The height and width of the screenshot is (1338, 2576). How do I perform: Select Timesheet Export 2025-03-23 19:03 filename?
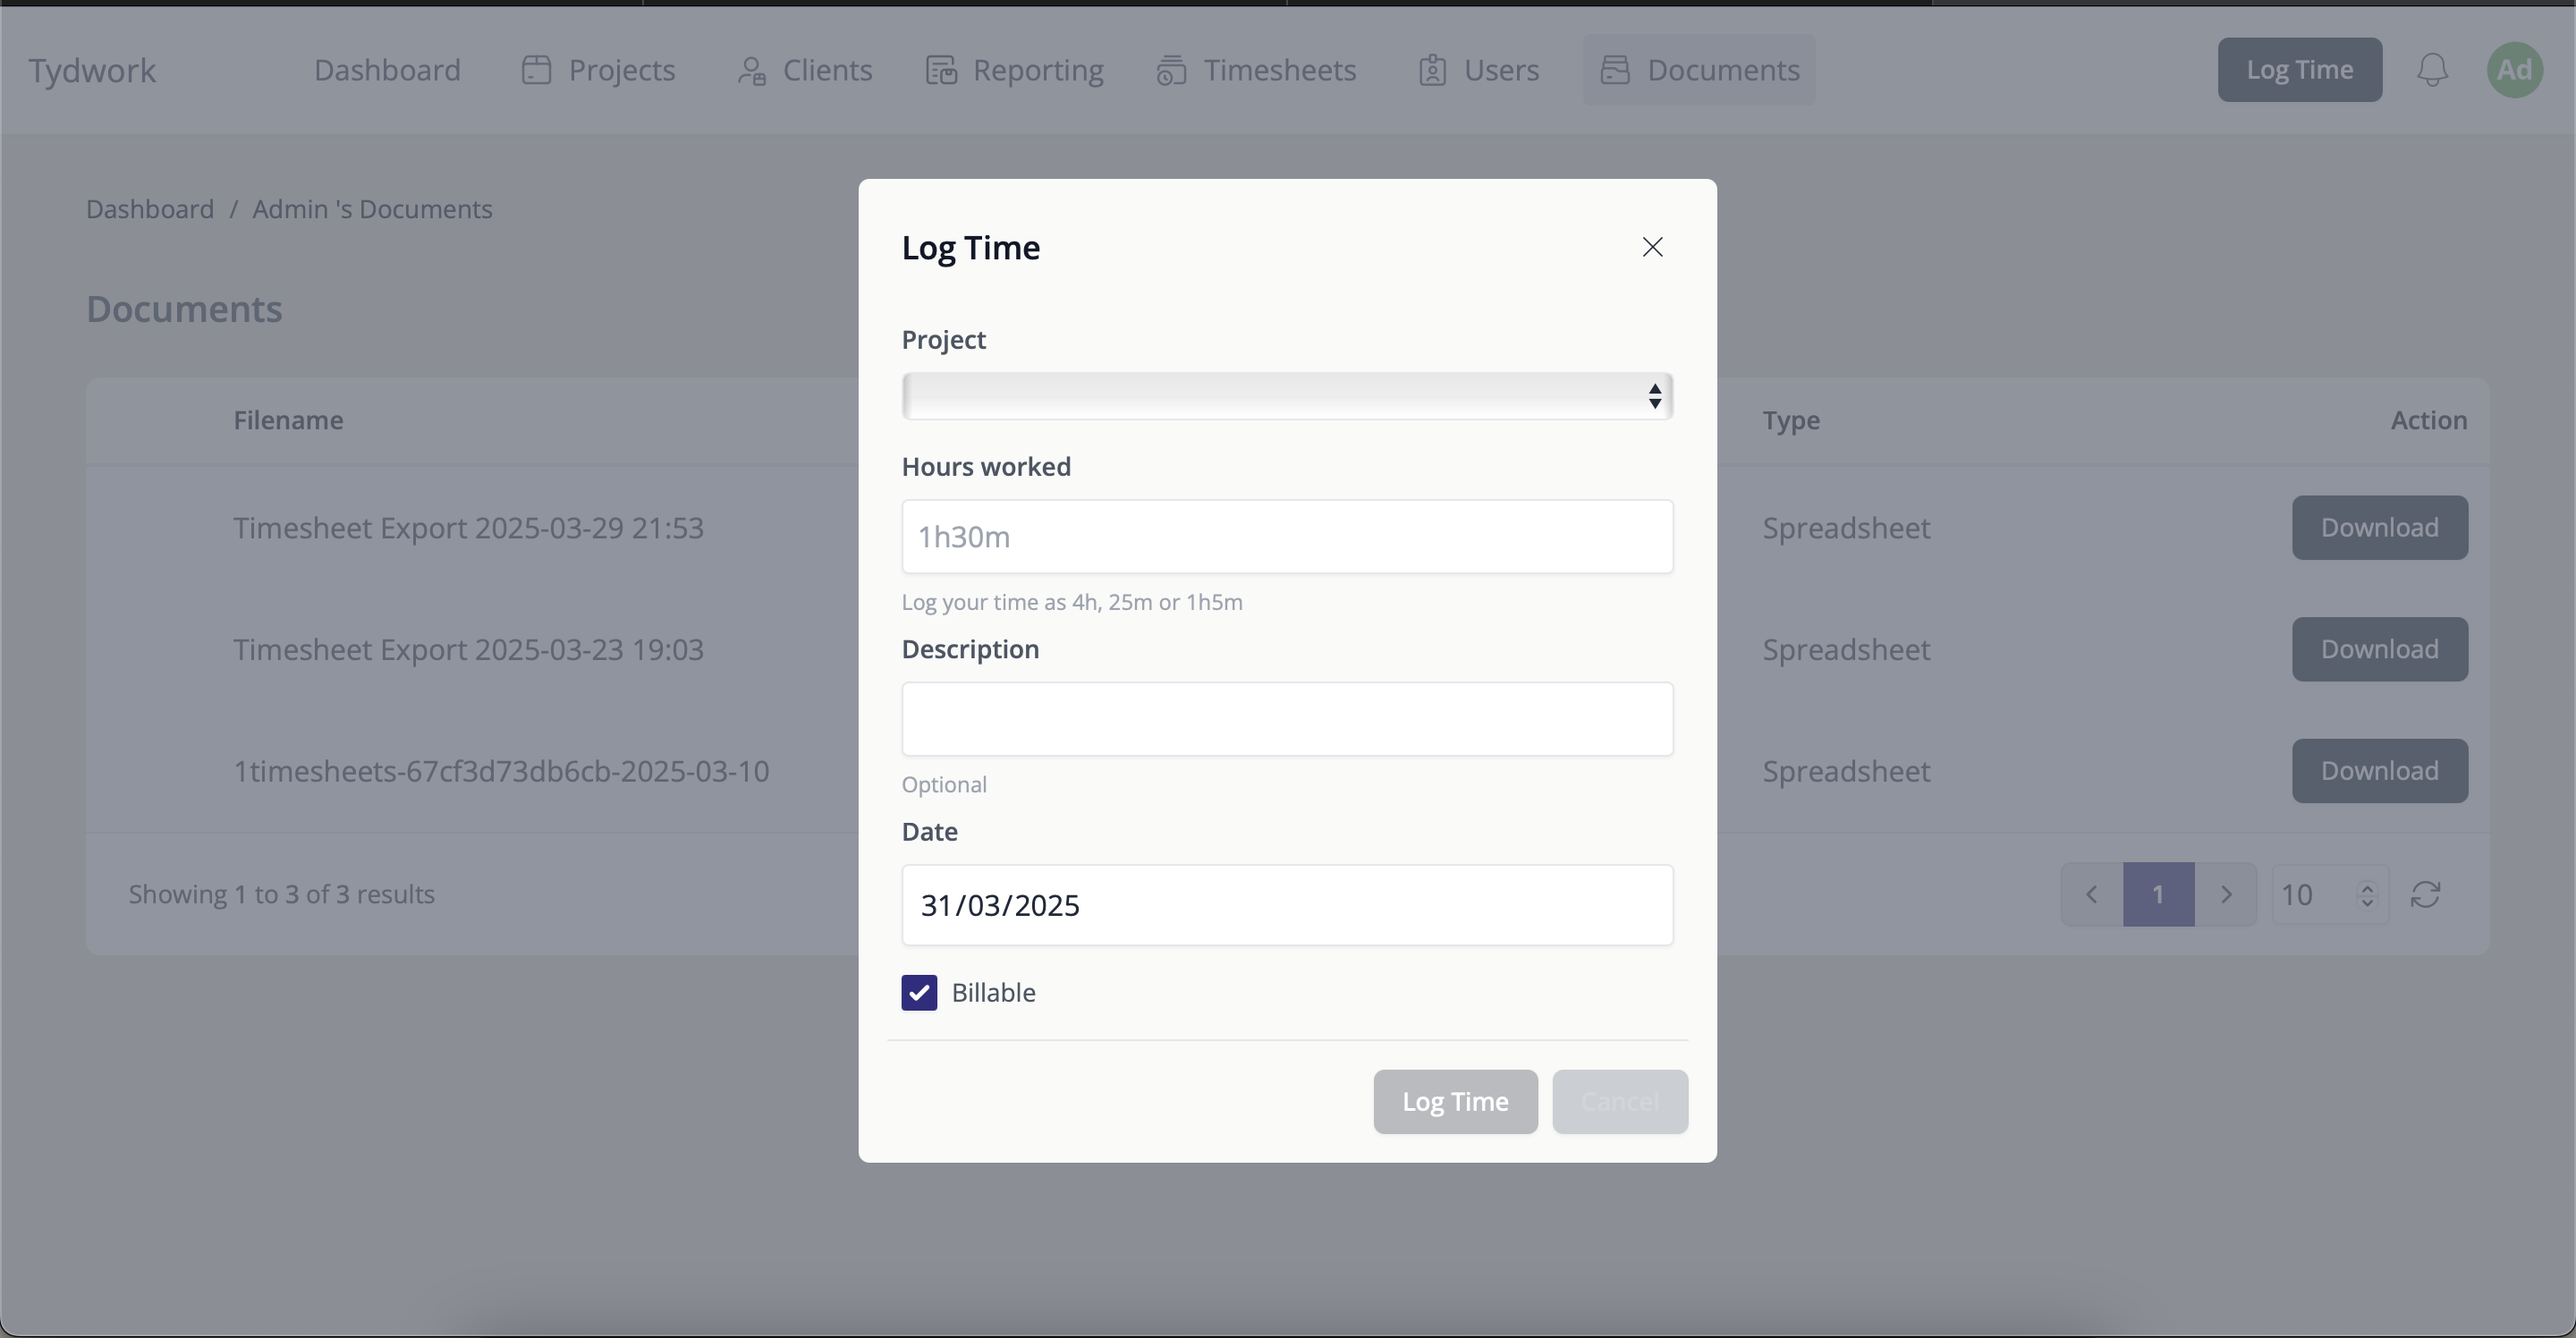pos(468,650)
